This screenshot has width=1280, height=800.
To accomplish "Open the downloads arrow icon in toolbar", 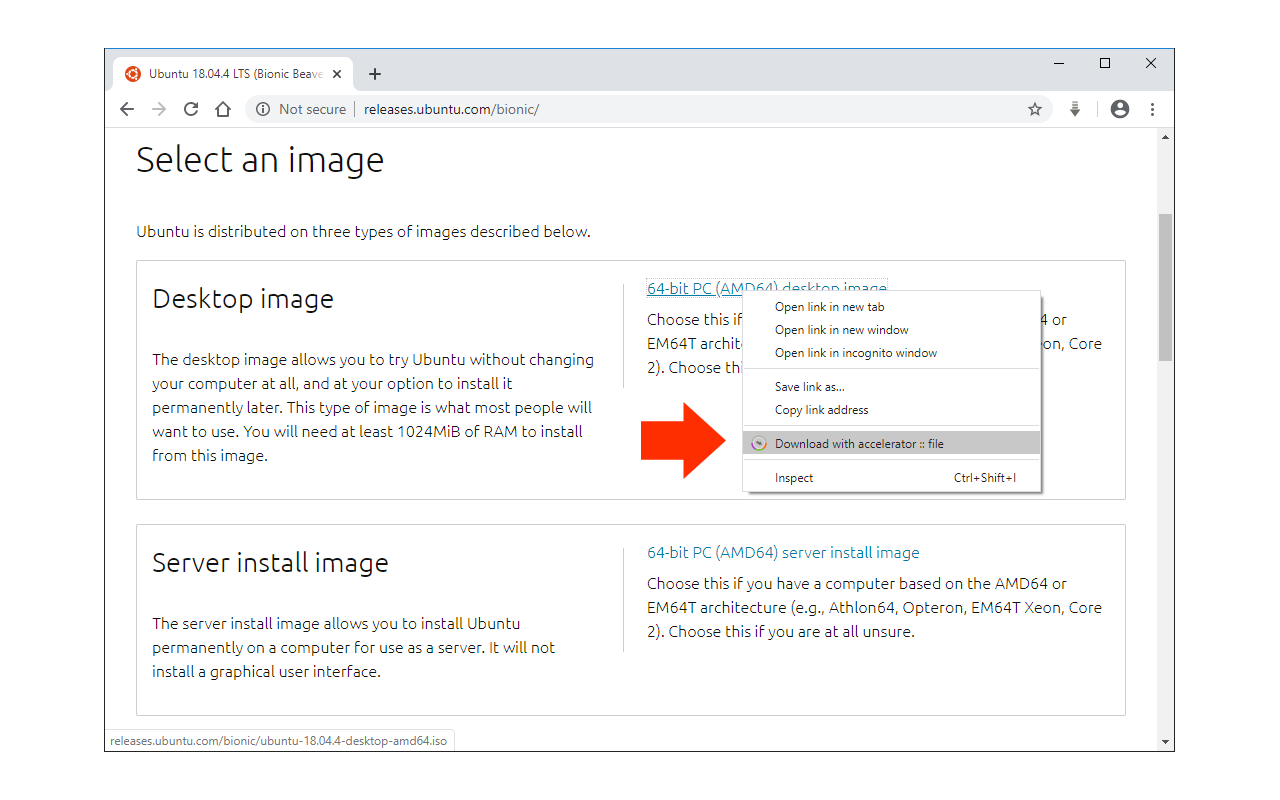I will 1074,109.
